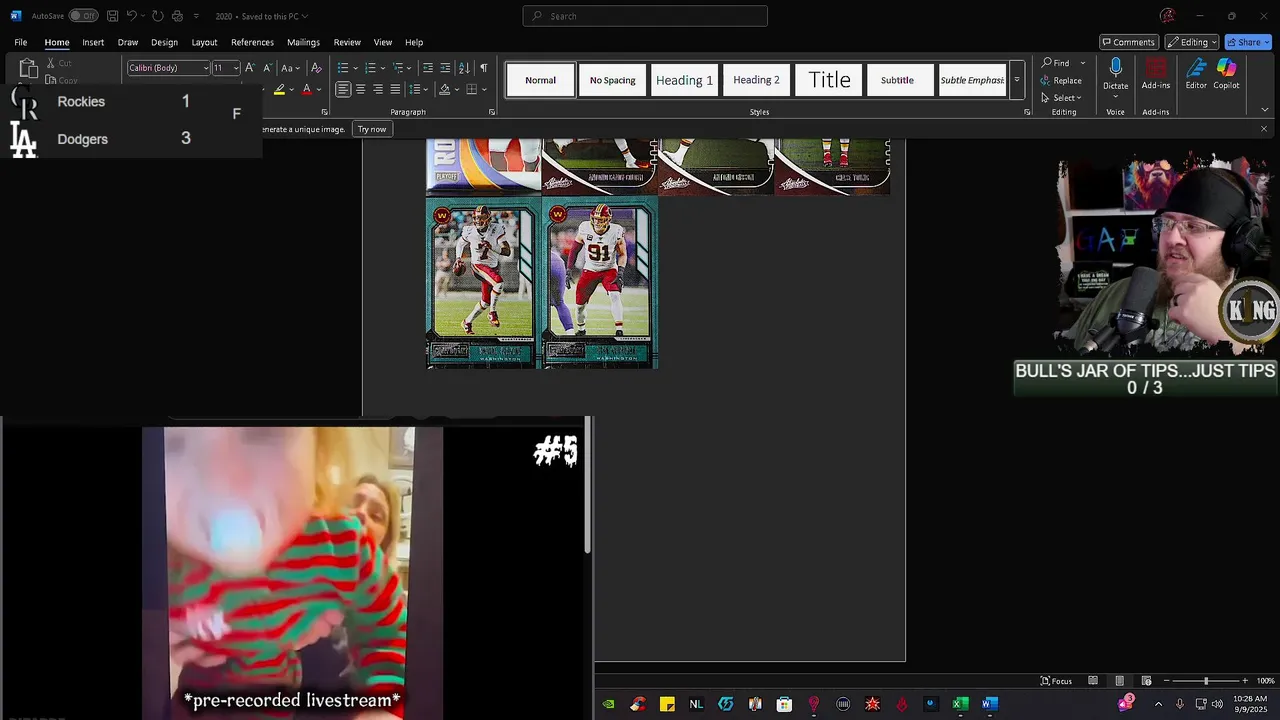Click the Search box in title bar
This screenshot has height=720, width=1280.
pos(645,16)
